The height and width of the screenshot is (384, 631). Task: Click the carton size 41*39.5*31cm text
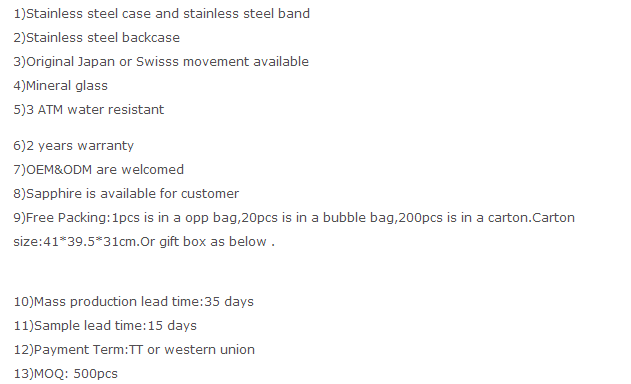click(x=76, y=242)
